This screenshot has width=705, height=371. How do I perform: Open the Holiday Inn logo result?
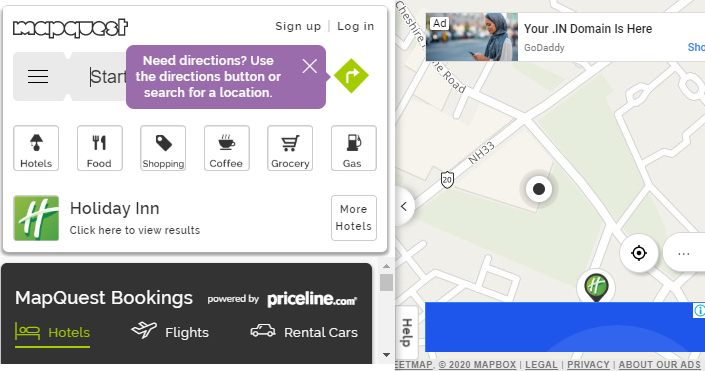[x=36, y=218]
